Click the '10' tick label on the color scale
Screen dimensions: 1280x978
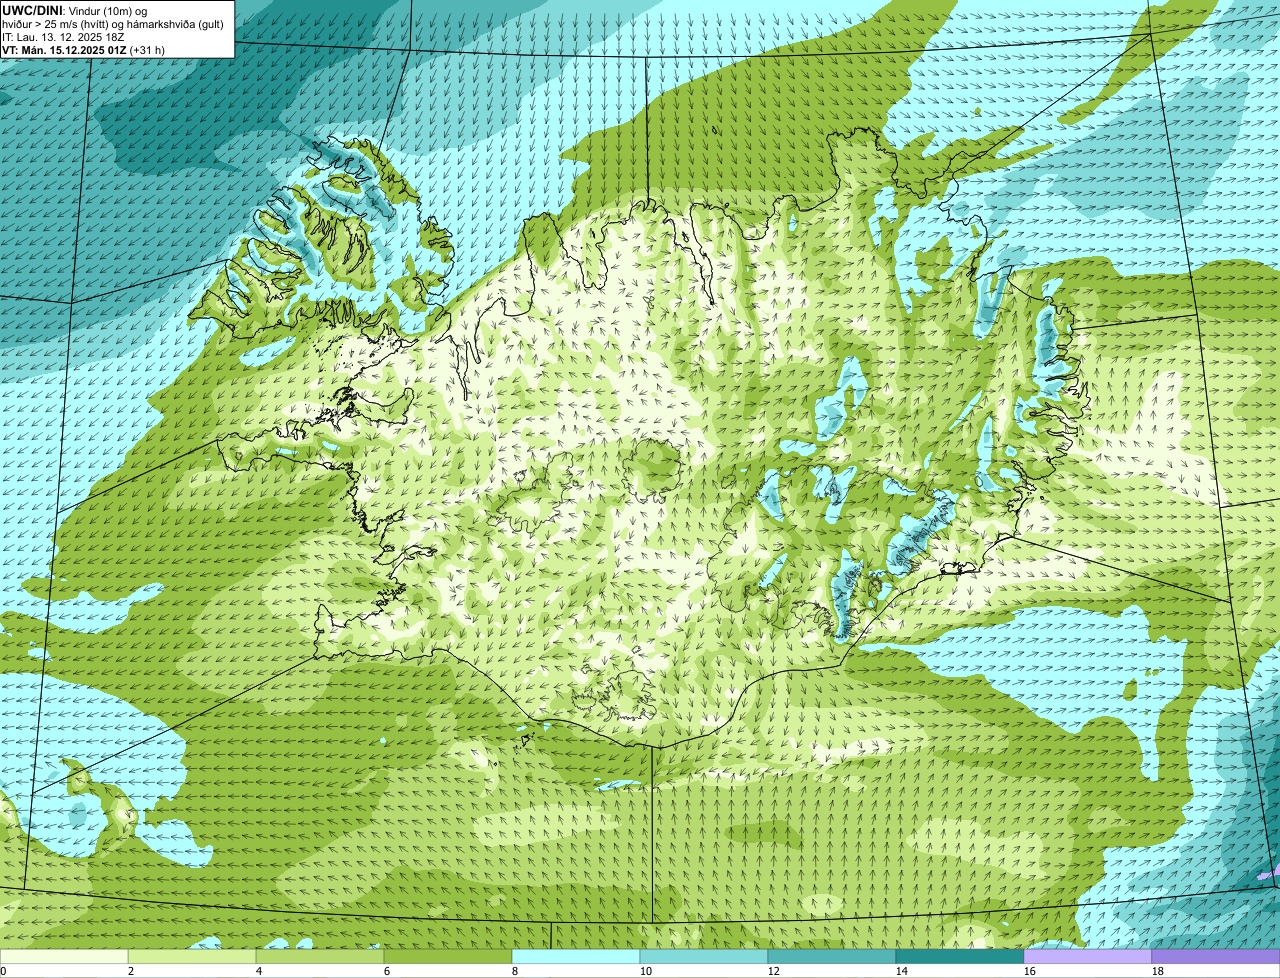pyautogui.click(x=646, y=971)
